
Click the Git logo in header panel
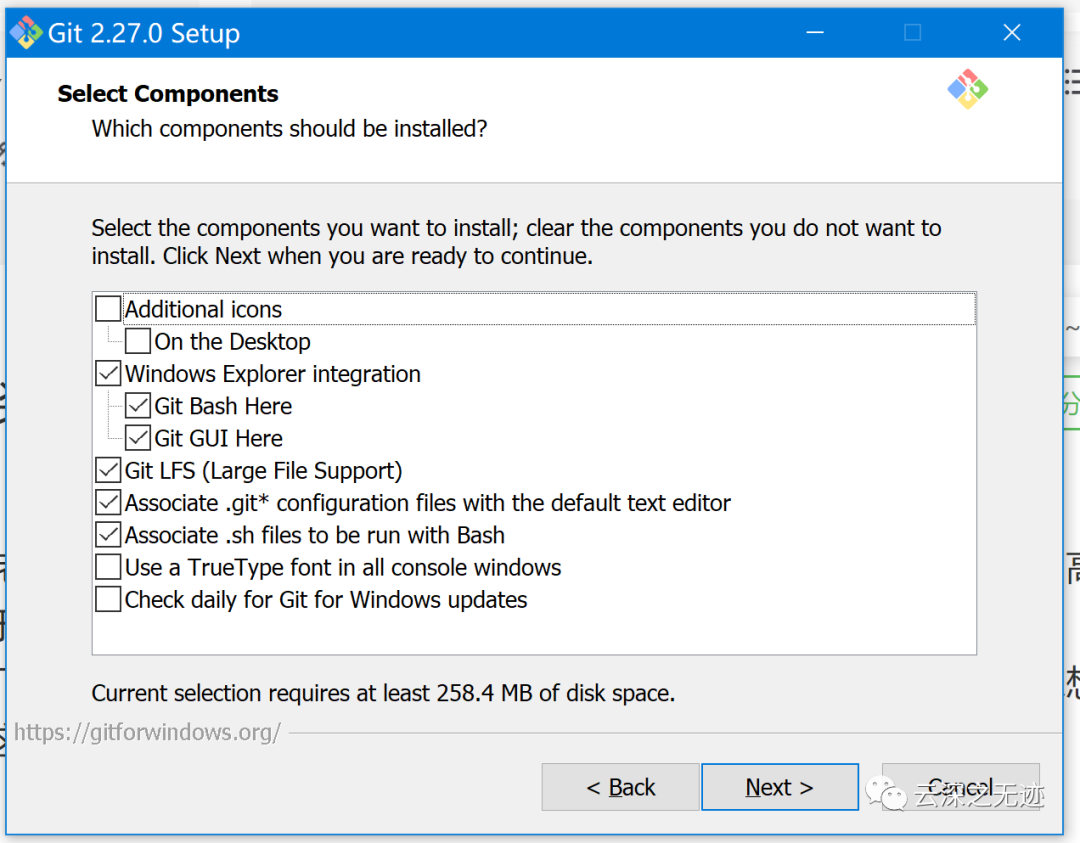967,90
